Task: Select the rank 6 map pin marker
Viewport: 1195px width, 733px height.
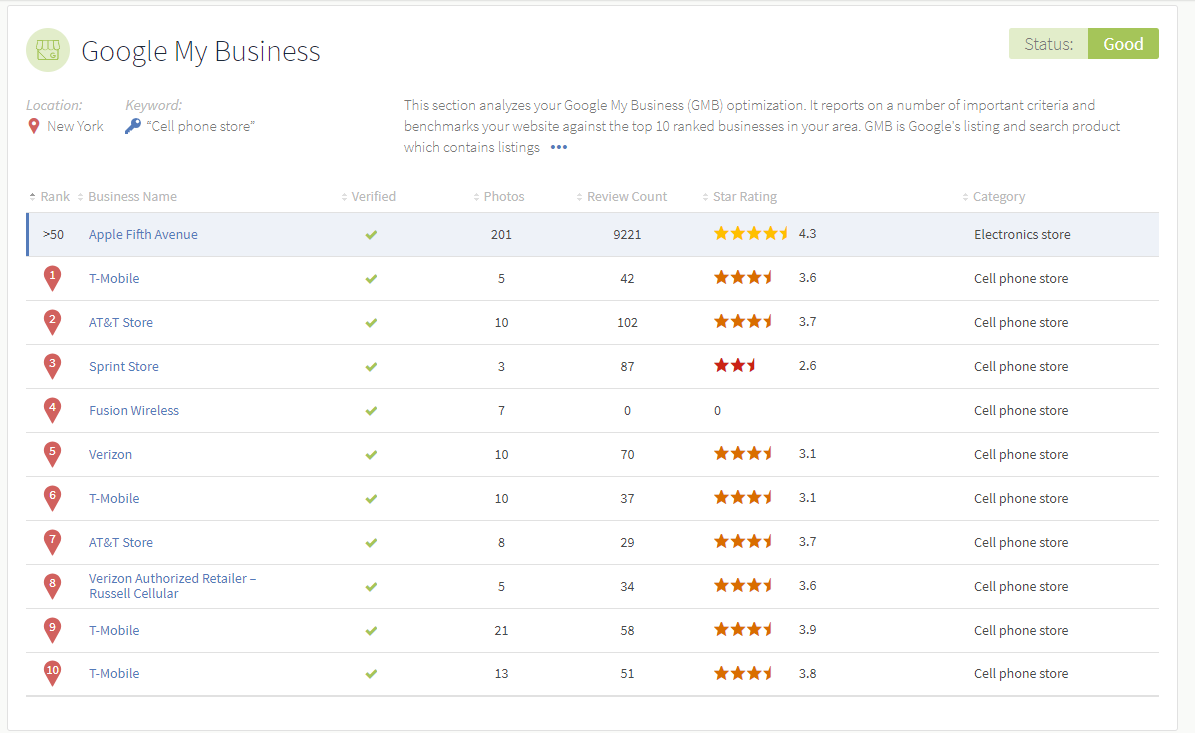Action: point(53,498)
